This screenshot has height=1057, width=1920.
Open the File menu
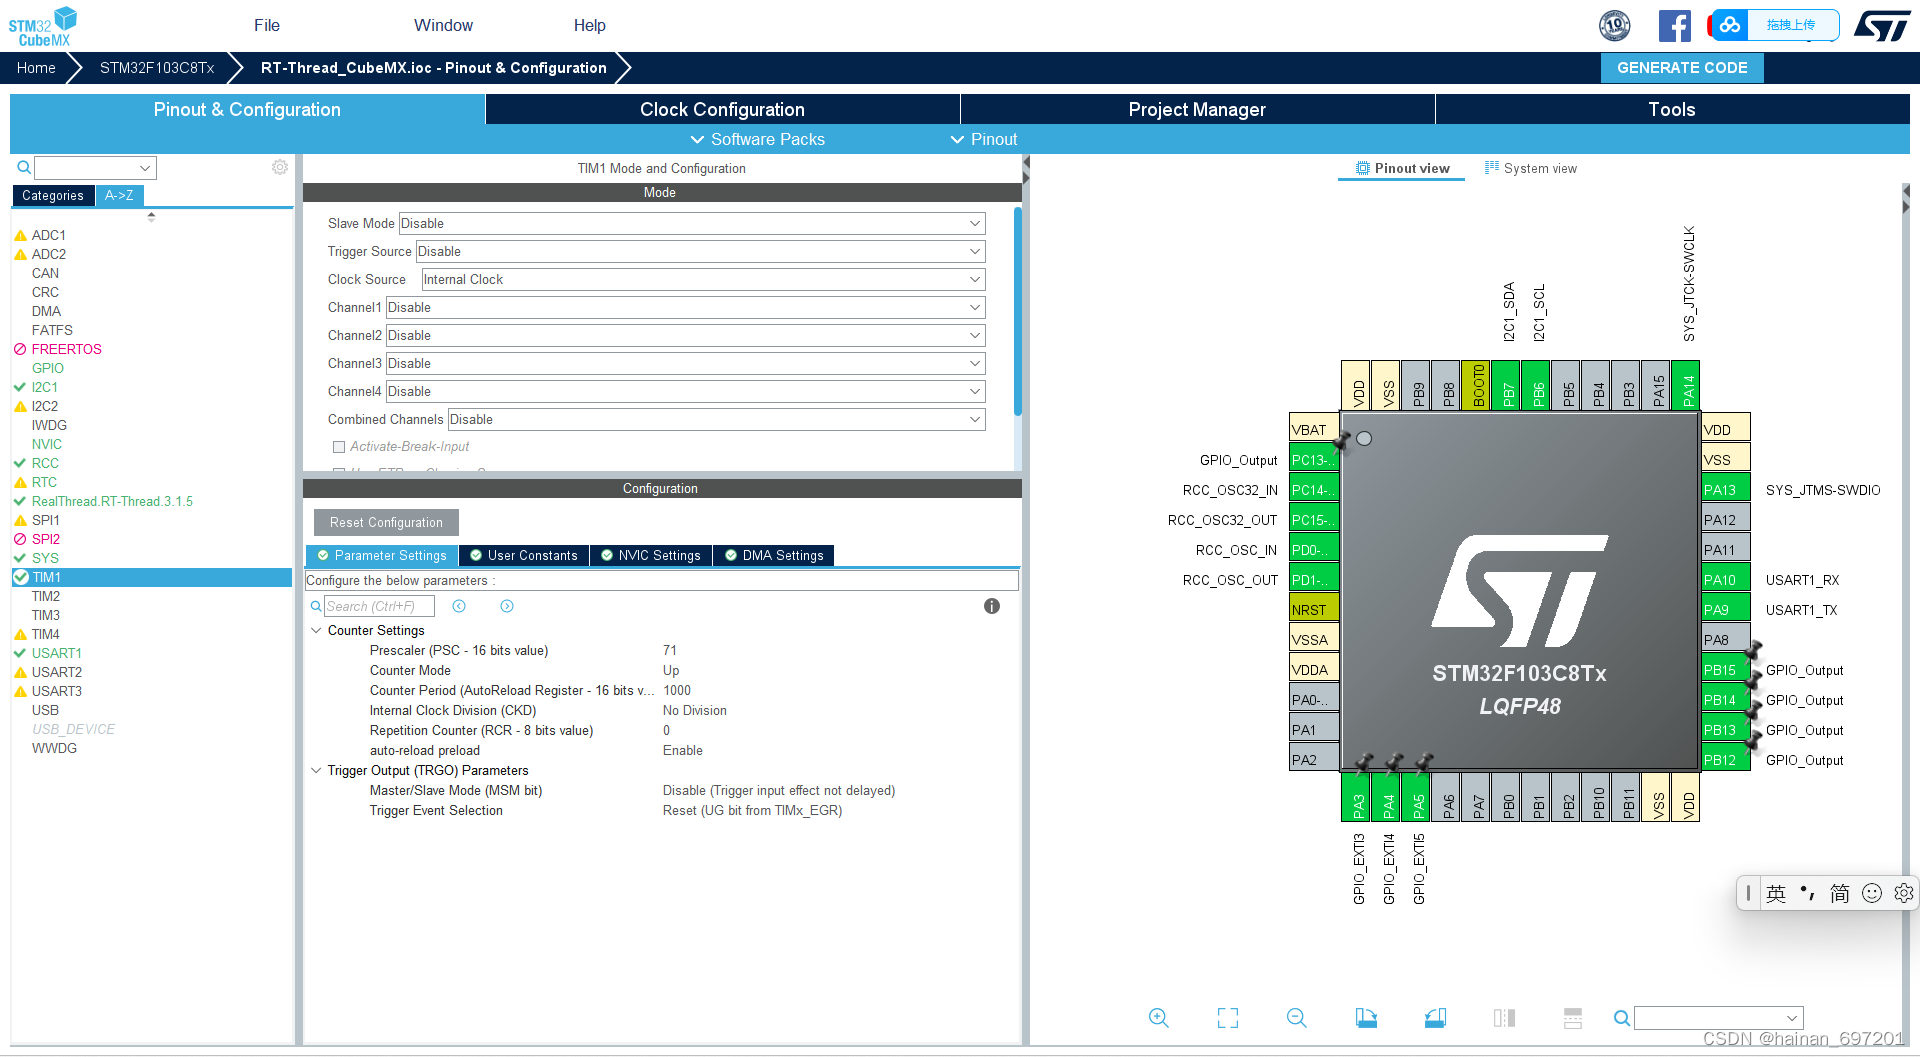[267, 25]
